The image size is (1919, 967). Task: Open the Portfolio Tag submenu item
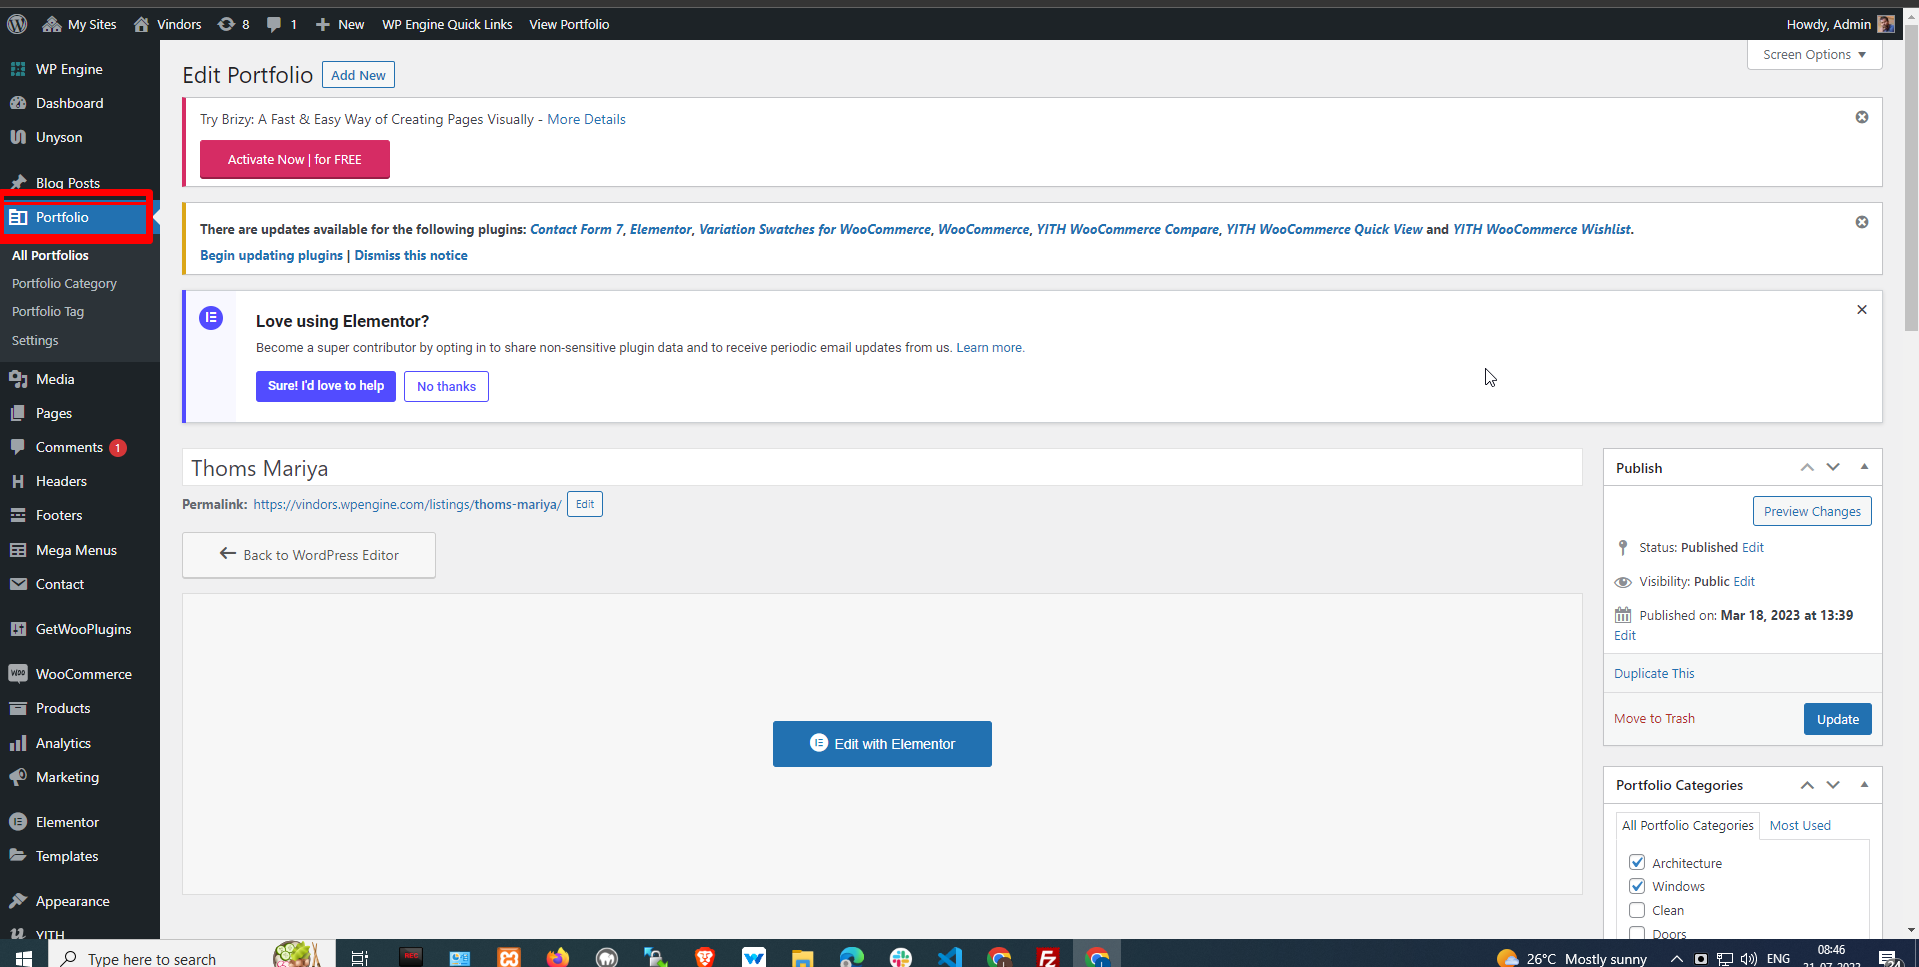(48, 312)
